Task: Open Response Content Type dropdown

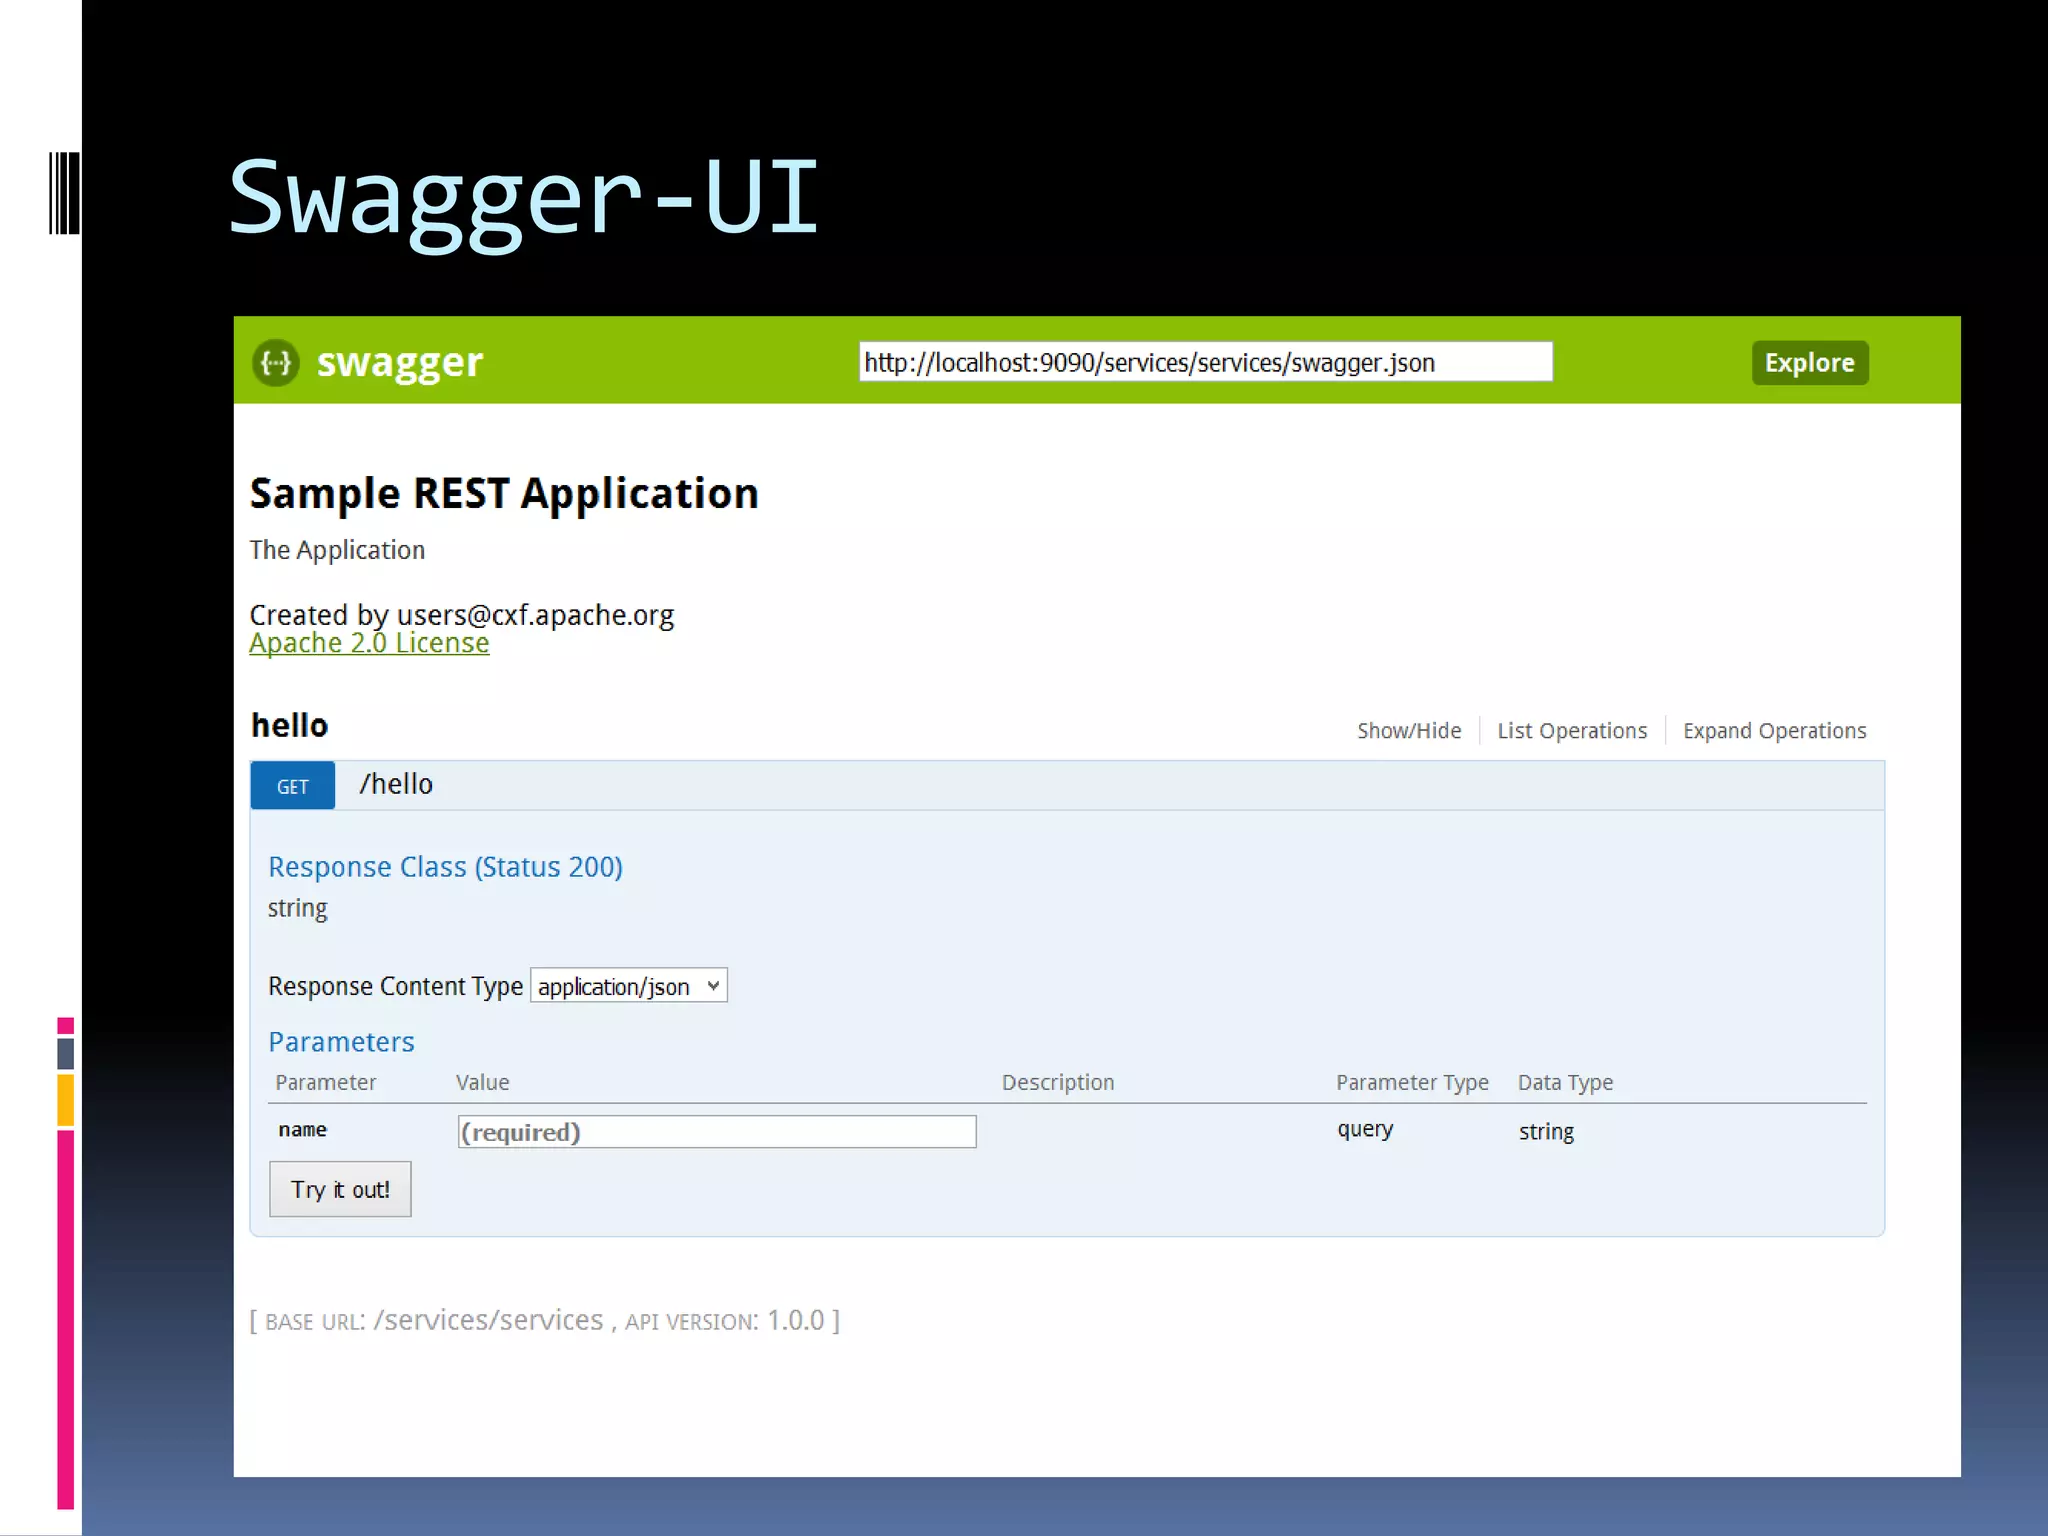Action: pyautogui.click(x=628, y=986)
